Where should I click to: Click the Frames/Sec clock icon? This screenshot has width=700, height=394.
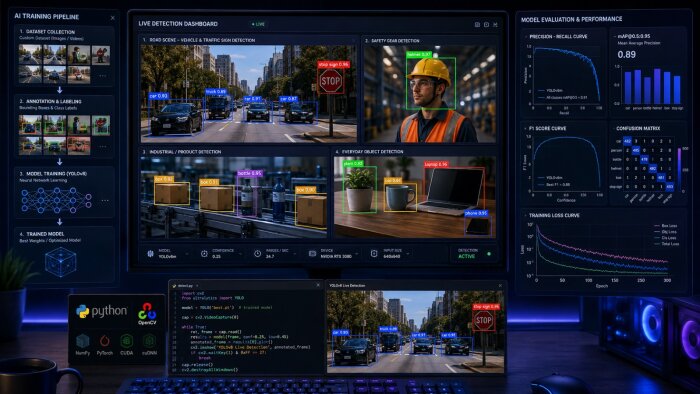(x=258, y=253)
